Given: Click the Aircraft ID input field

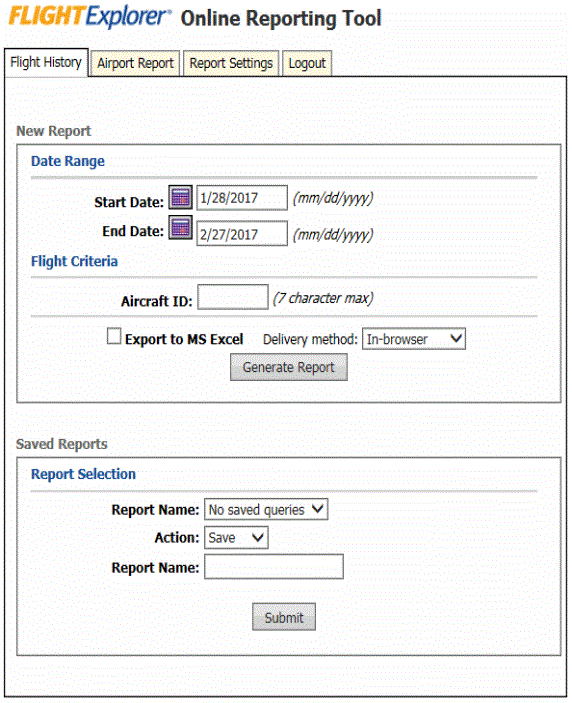Looking at the screenshot, I should [x=233, y=297].
